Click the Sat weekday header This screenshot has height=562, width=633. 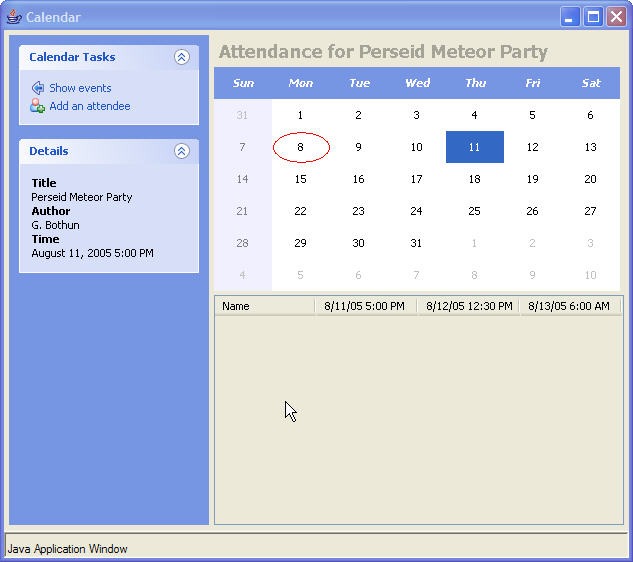591,83
